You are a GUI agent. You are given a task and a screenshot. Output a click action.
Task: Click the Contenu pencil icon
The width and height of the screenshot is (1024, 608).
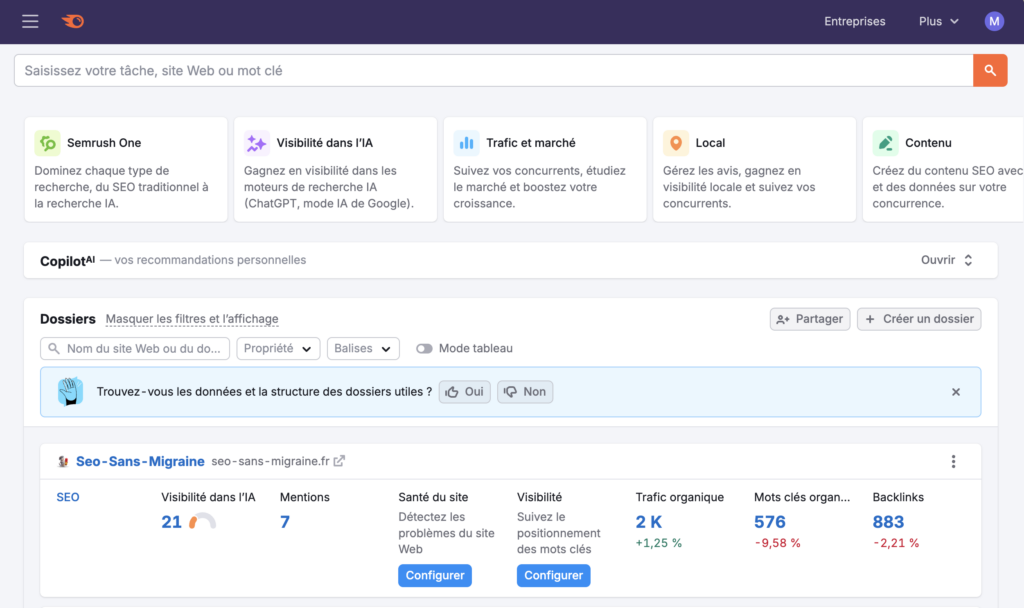(x=886, y=143)
